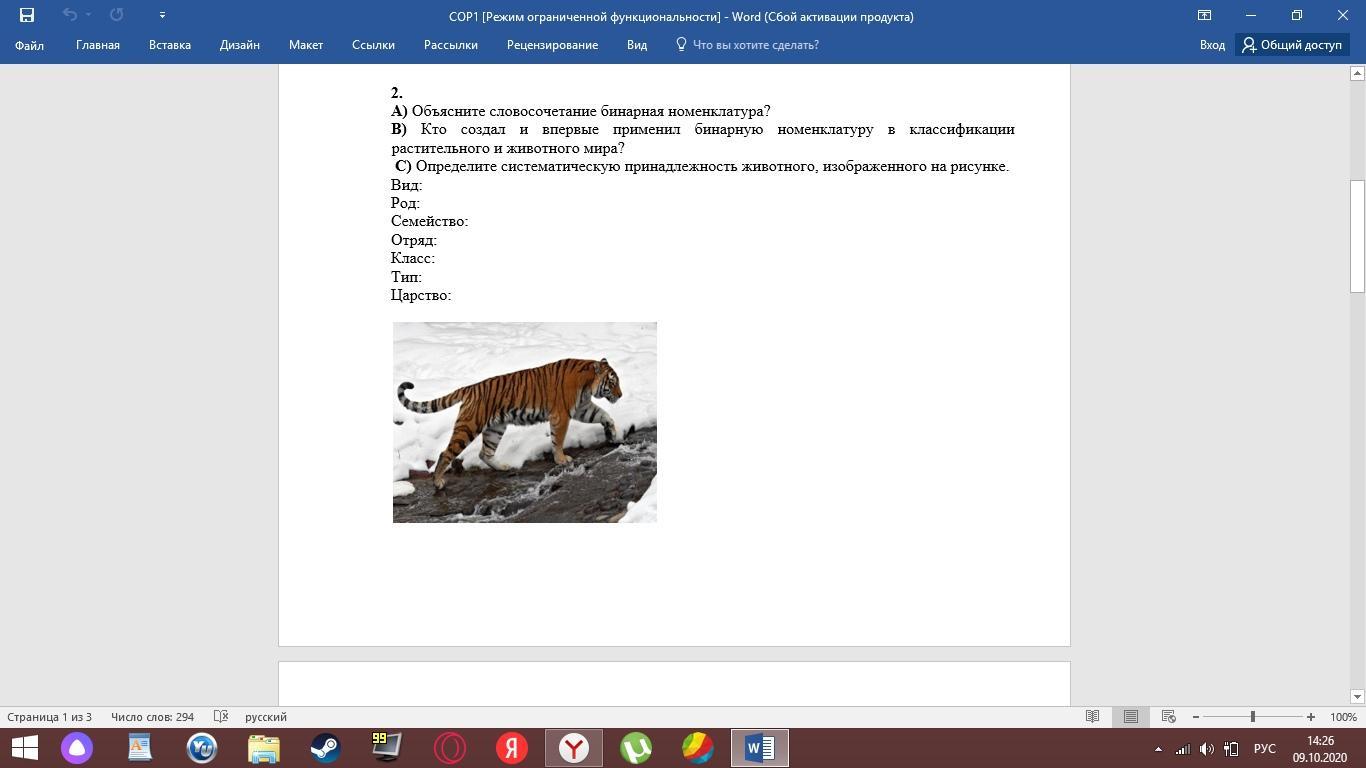
Task: Click the text 'Класс:' in the document
Action: [413, 258]
